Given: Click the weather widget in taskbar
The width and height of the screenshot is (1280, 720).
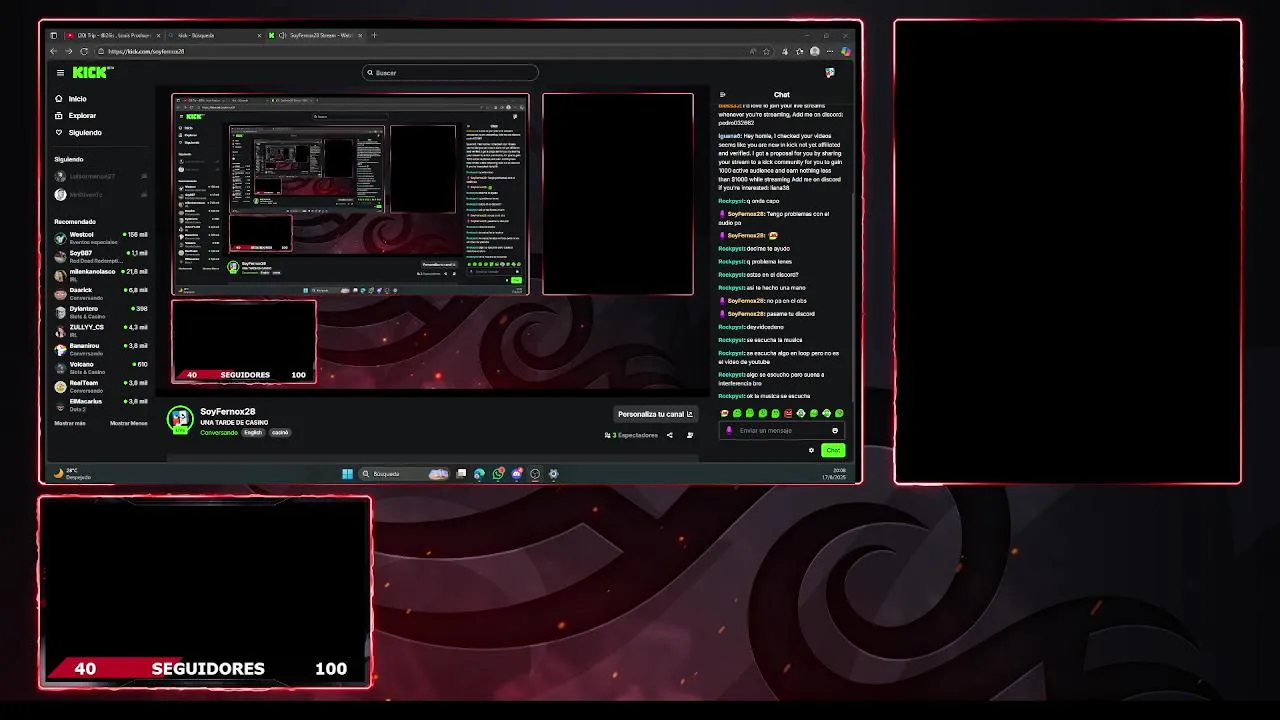Looking at the screenshot, I should point(72,474).
